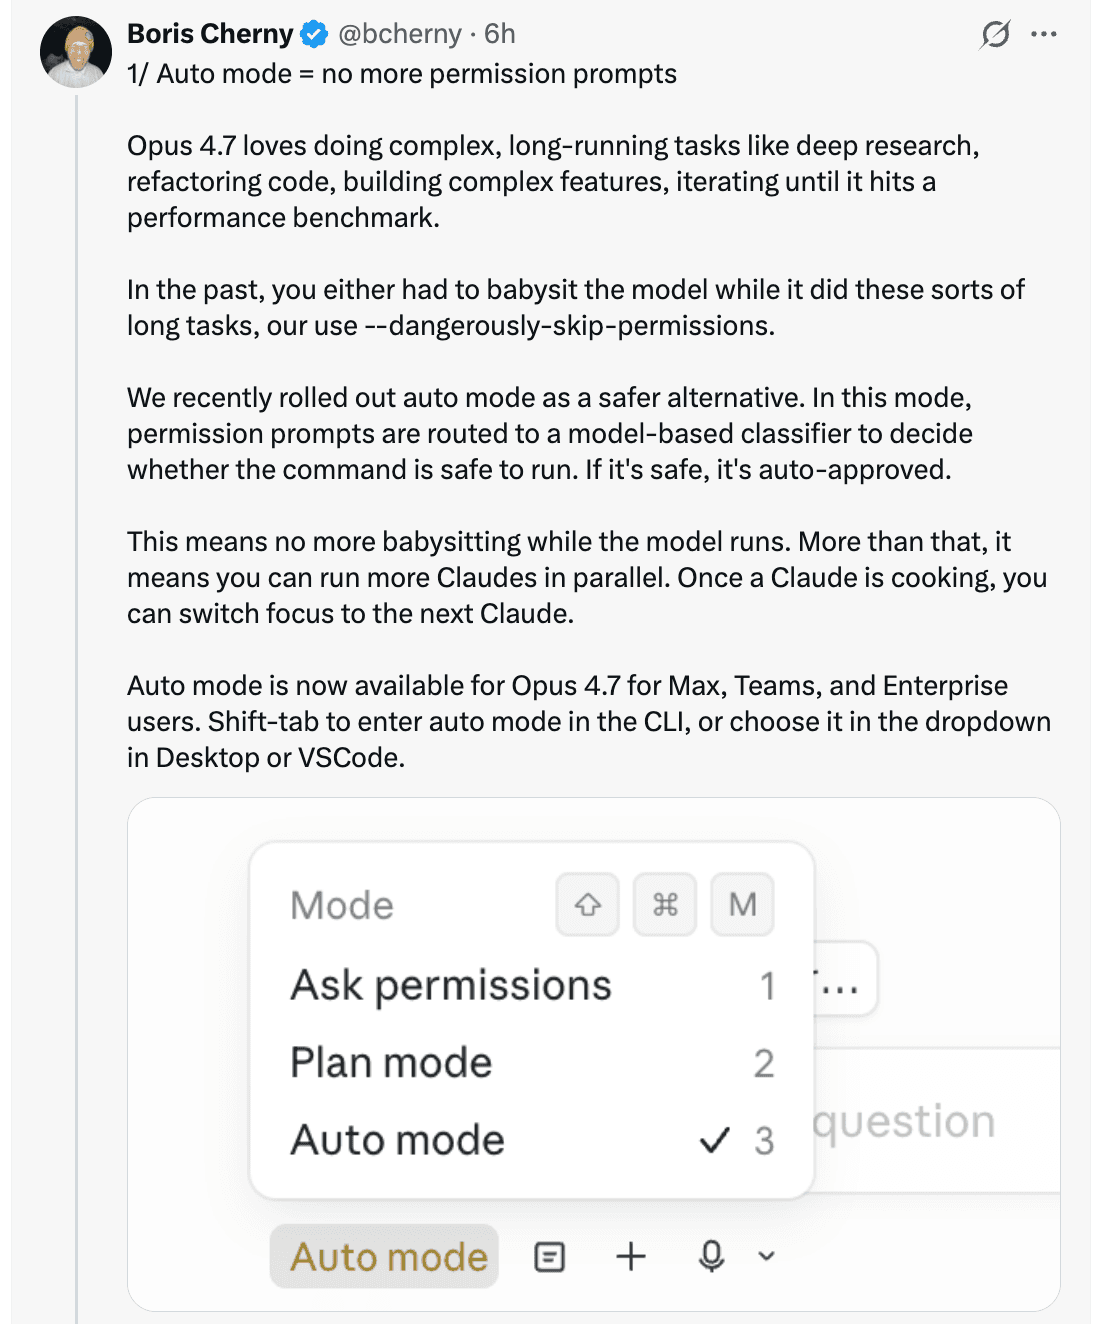
Task: Click the blue verified badge icon
Action: click(314, 34)
